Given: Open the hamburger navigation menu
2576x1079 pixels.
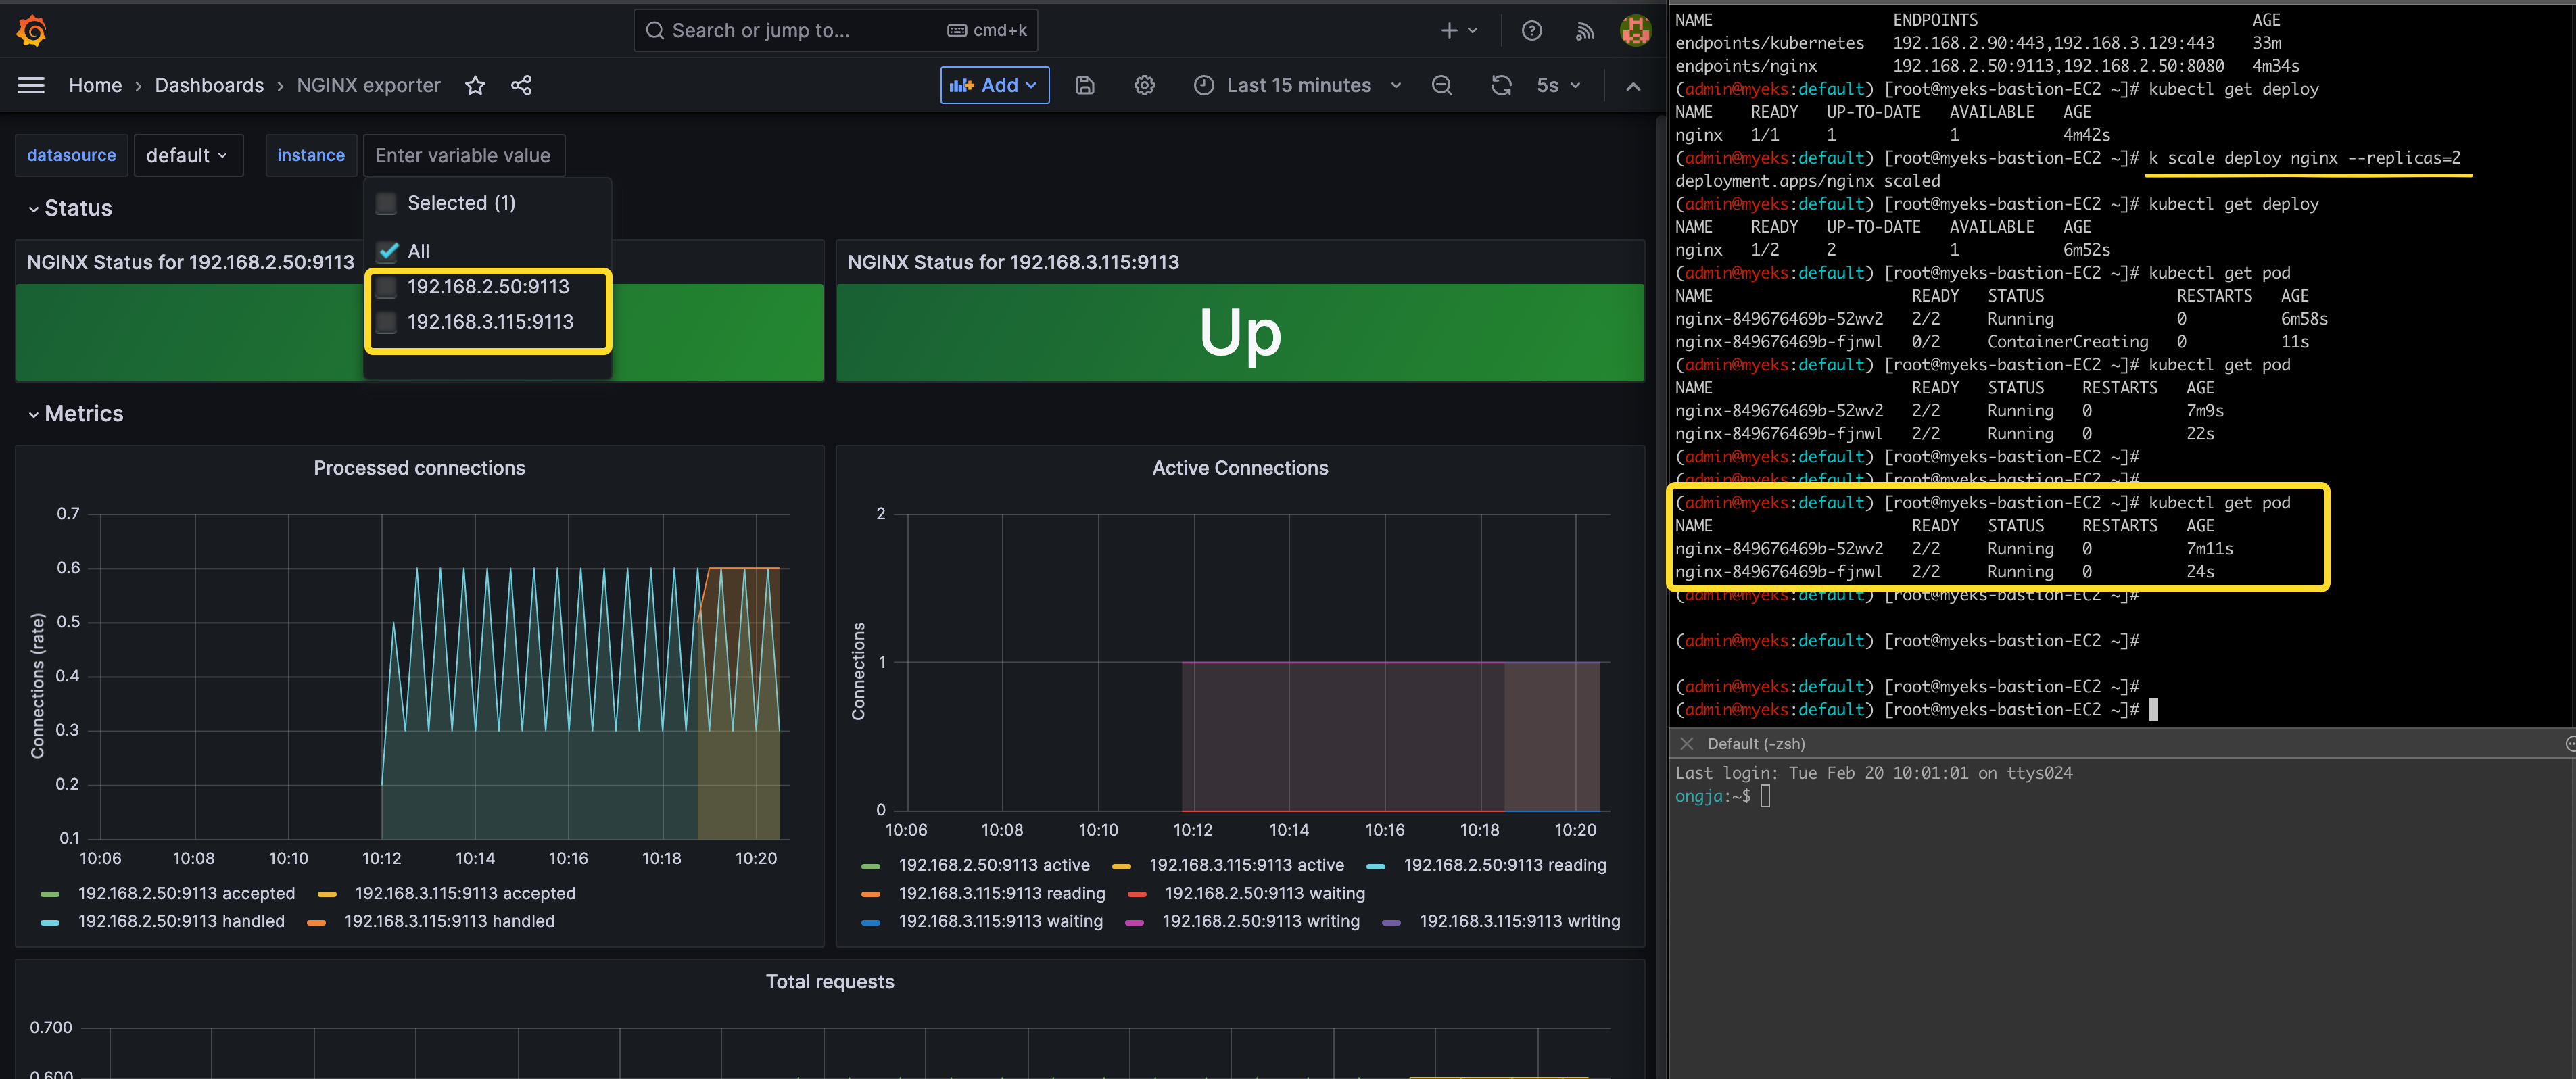Looking at the screenshot, I should pos(31,86).
